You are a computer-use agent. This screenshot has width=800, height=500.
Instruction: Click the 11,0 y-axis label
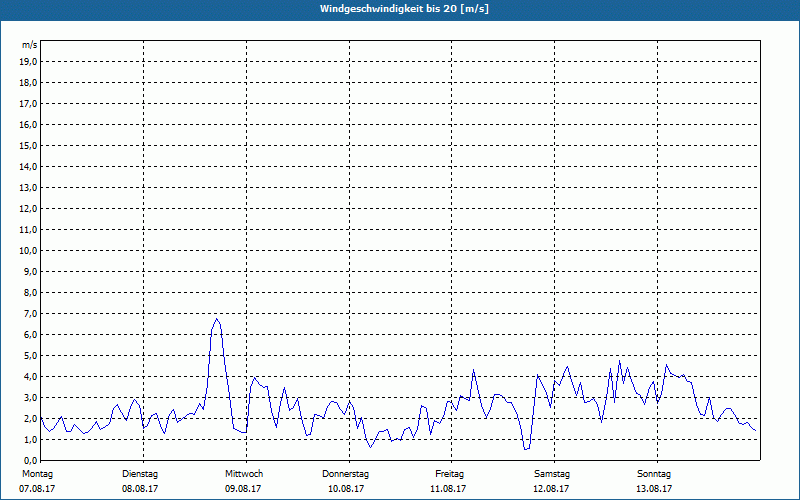pyautogui.click(x=28, y=230)
